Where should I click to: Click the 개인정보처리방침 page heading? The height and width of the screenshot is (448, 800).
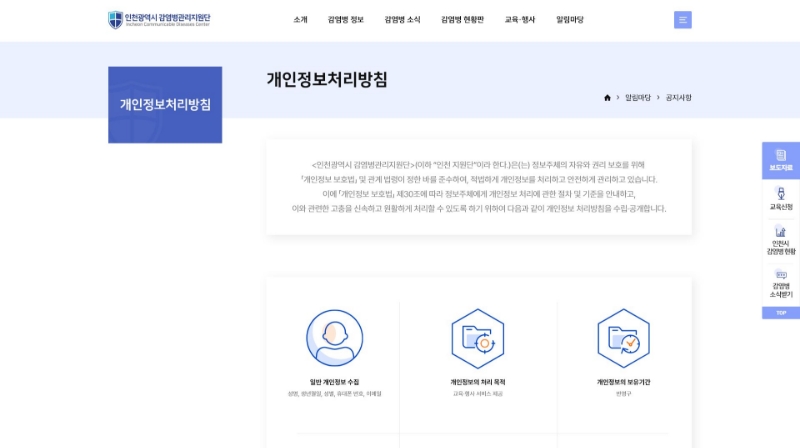click(327, 80)
